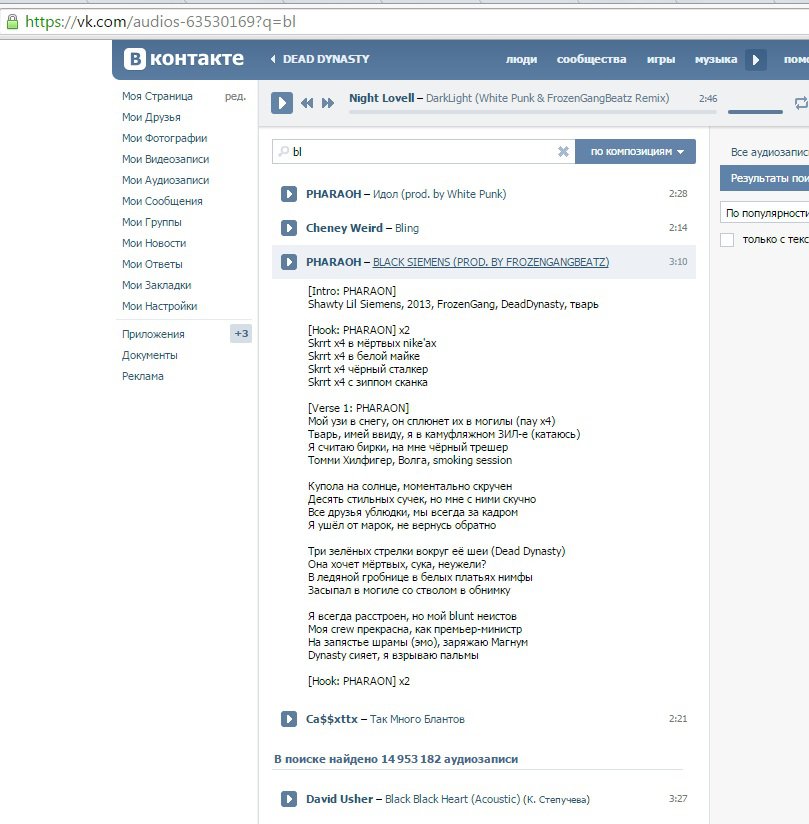Clear the audio search field

[x=563, y=151]
